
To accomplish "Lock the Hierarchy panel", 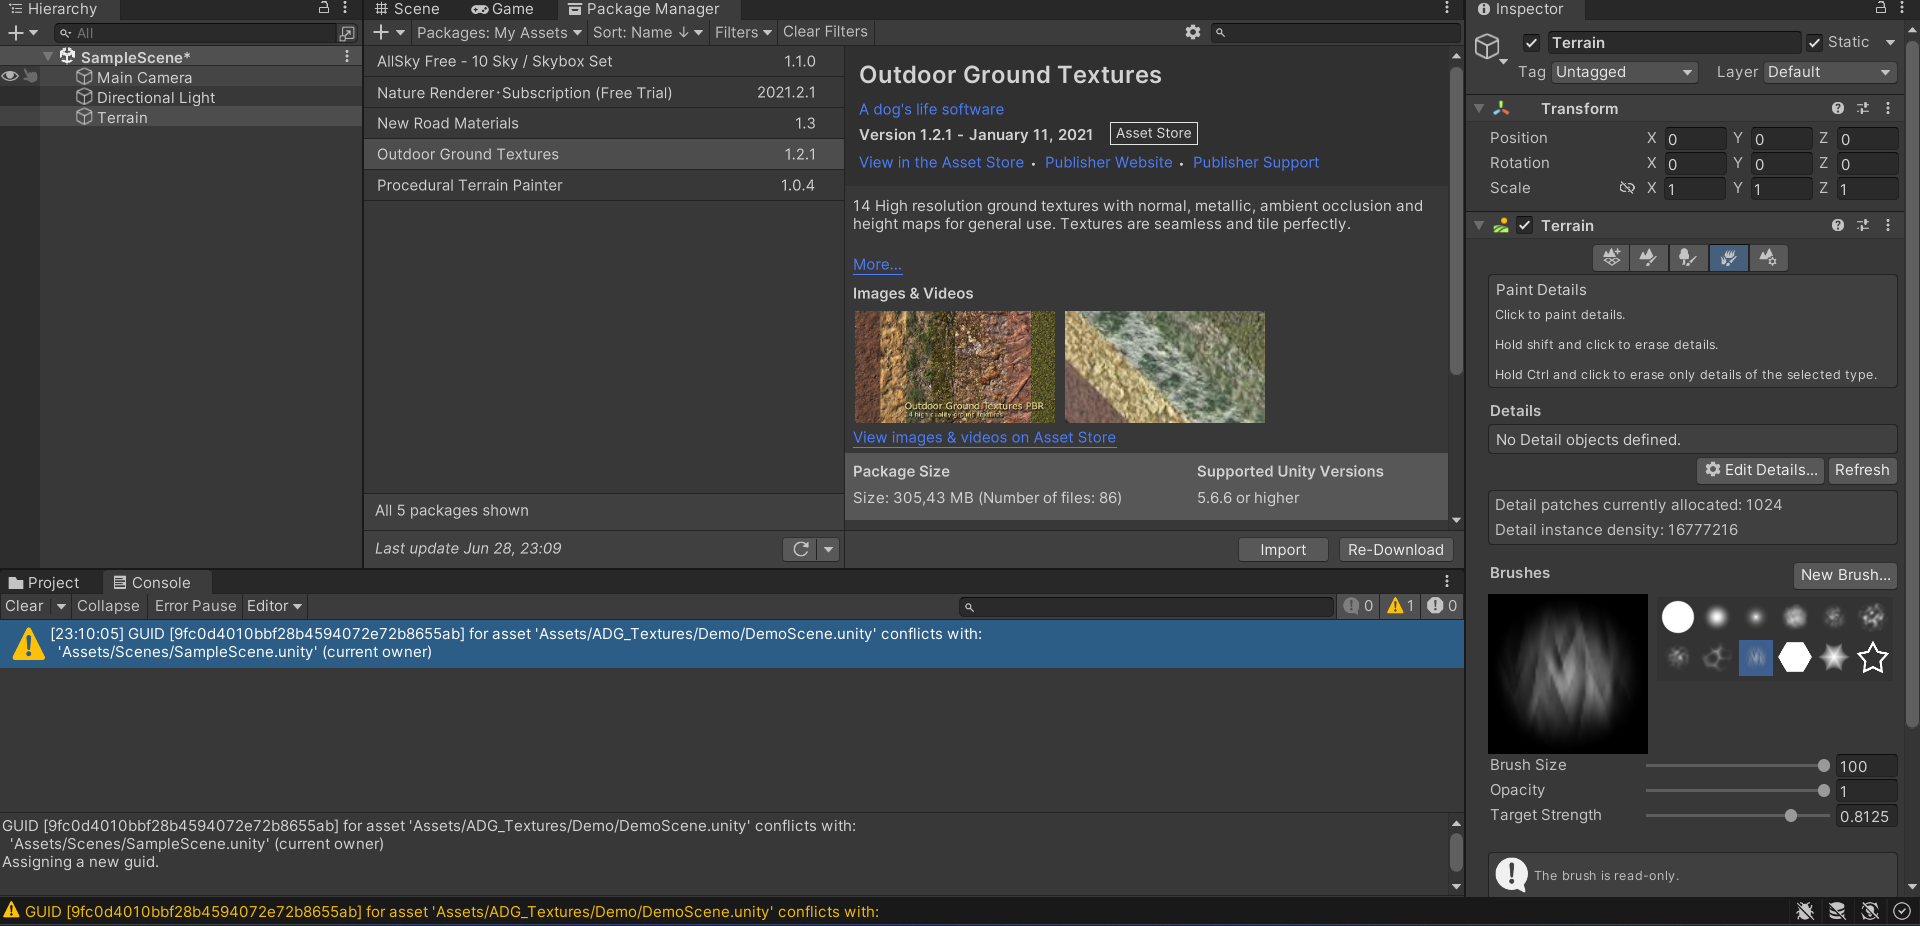I will pyautogui.click(x=324, y=8).
